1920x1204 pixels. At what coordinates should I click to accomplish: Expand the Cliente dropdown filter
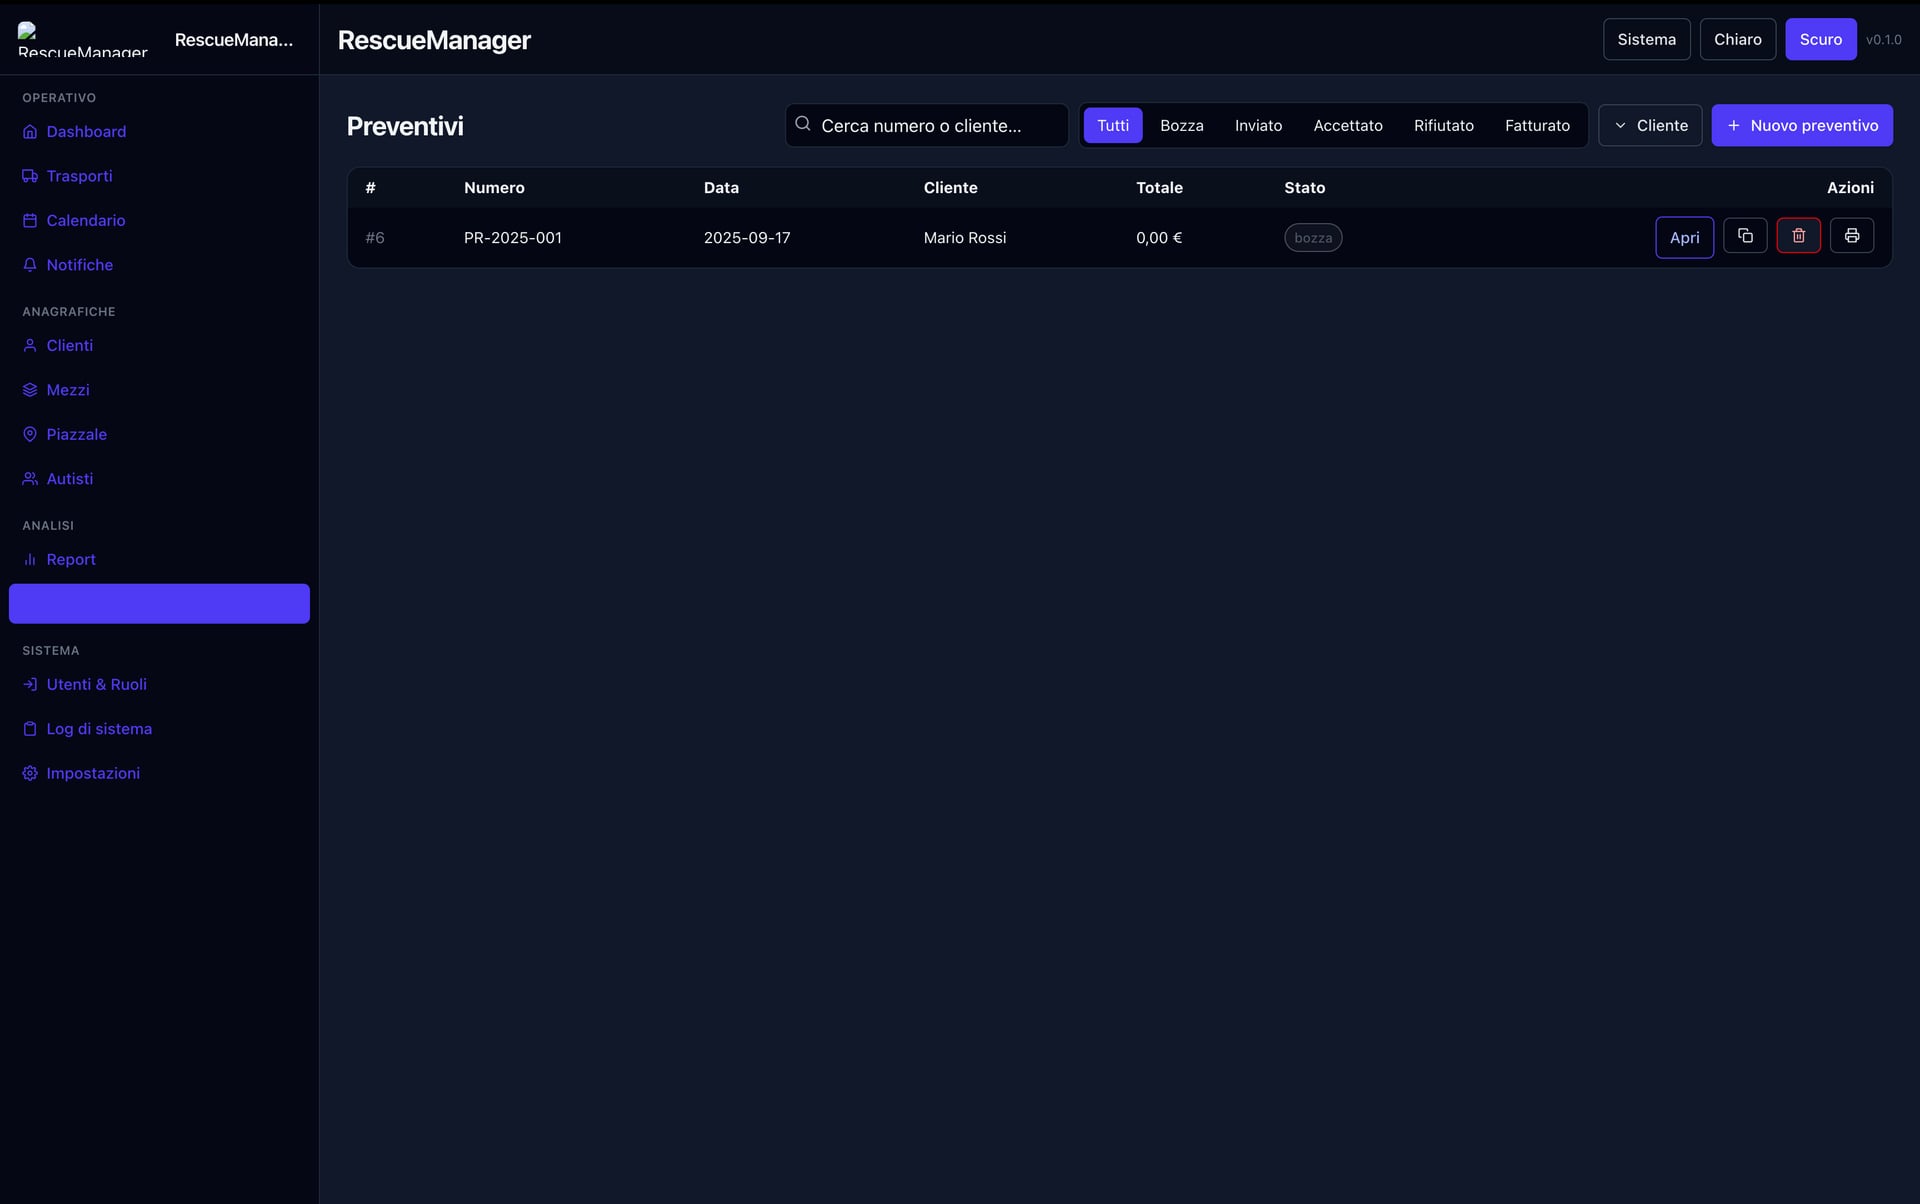[1650, 125]
